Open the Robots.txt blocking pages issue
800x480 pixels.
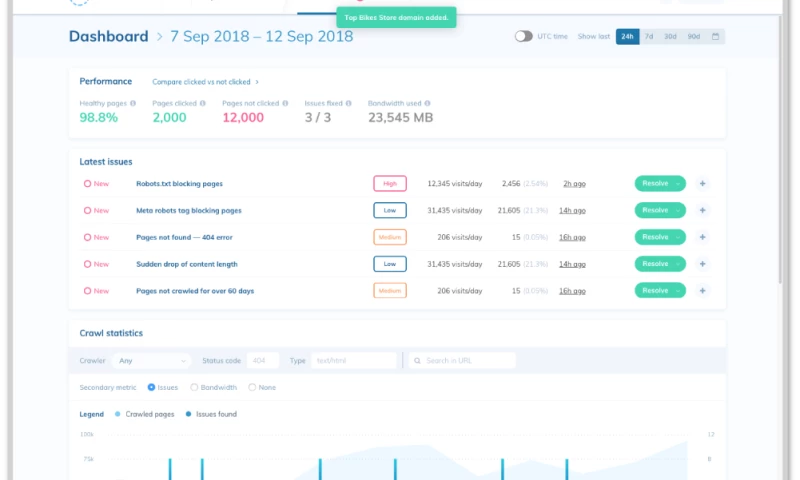[x=179, y=184]
